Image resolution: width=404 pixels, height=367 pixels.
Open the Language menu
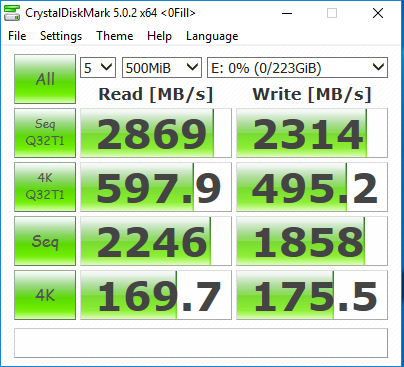[212, 36]
